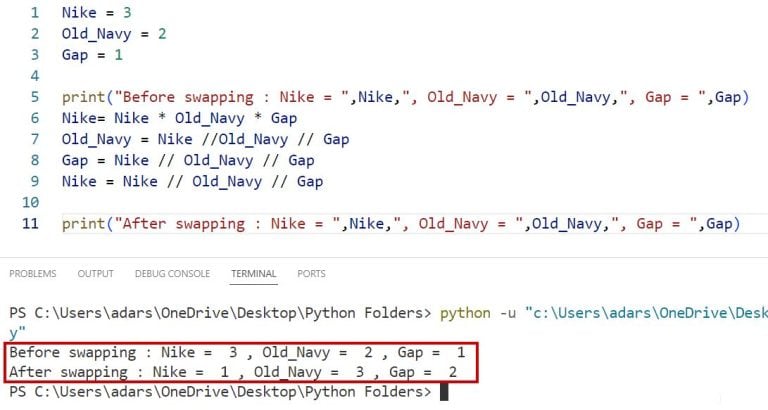Switch to the PORTS tab
This screenshot has height=410, width=768.
point(311,274)
